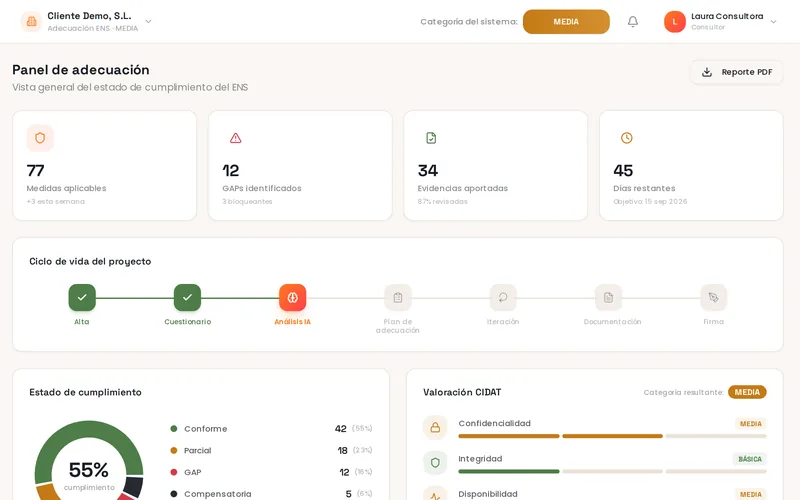
Task: Click the Confidencialidad MEDIA tag
Action: point(751,424)
